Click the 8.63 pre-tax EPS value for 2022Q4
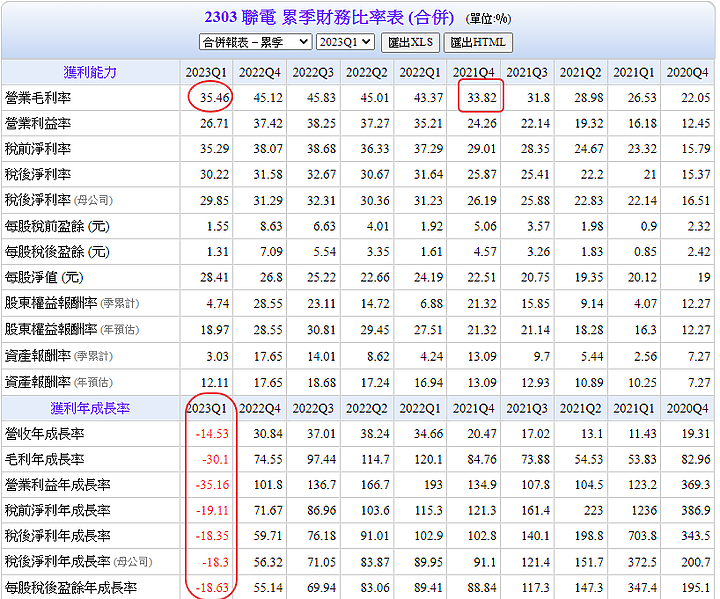720x599 pixels. click(x=271, y=226)
